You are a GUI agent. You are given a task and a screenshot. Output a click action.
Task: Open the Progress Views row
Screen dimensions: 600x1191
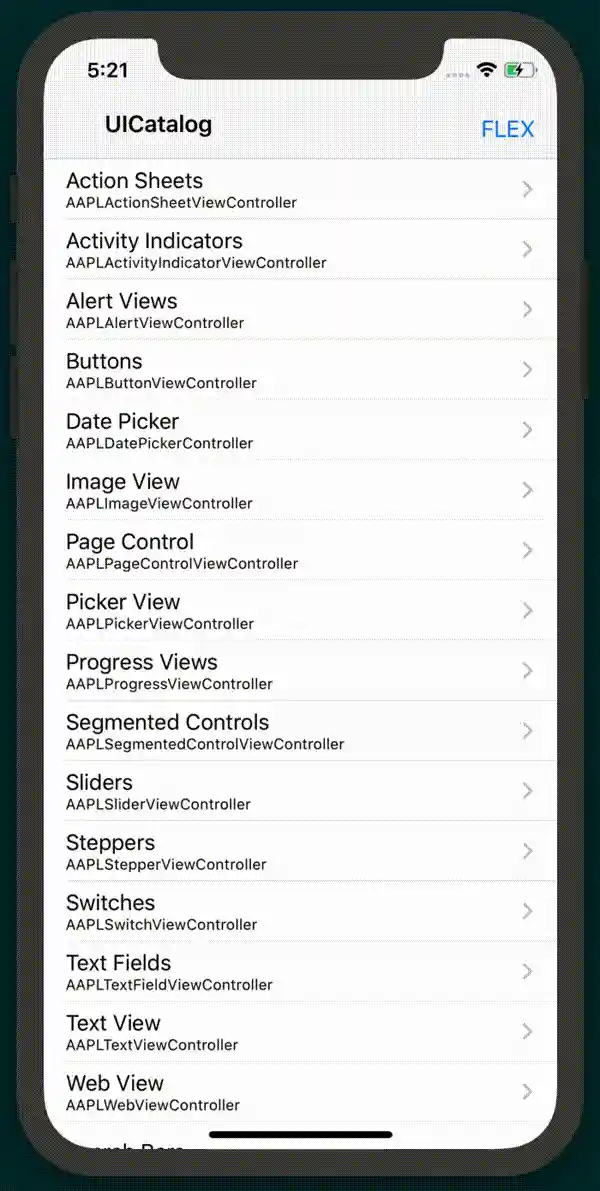pyautogui.click(x=300, y=671)
